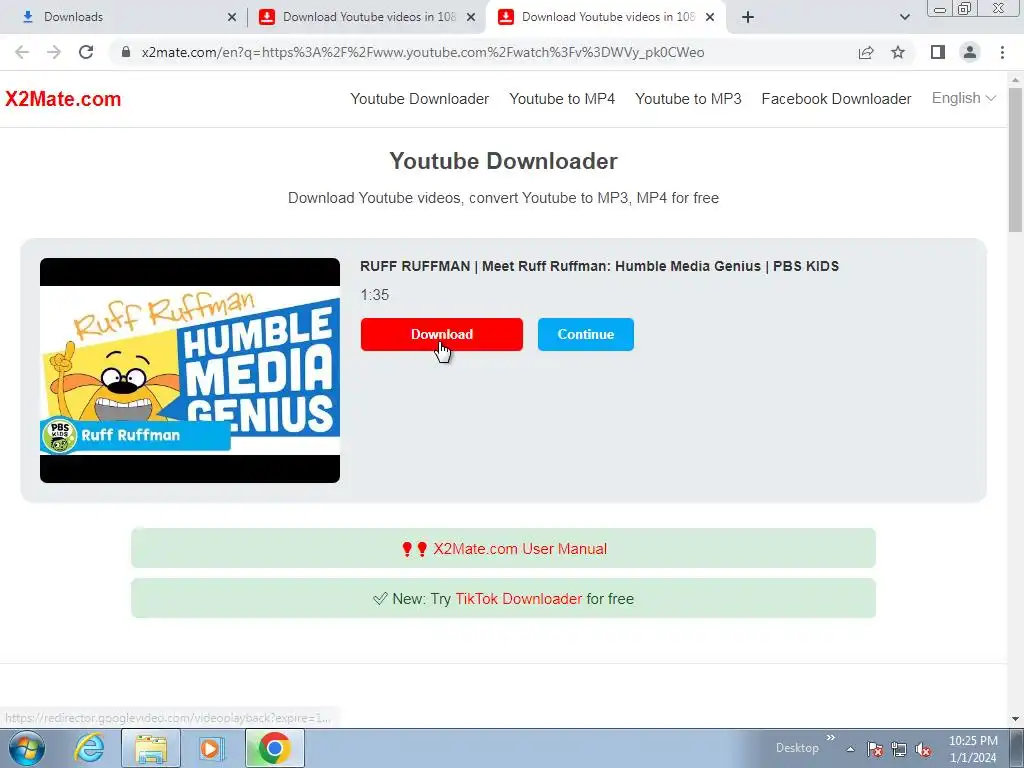Viewport: 1024px width, 768px height.
Task: Show hidden system tray icons
Action: pos(850,749)
